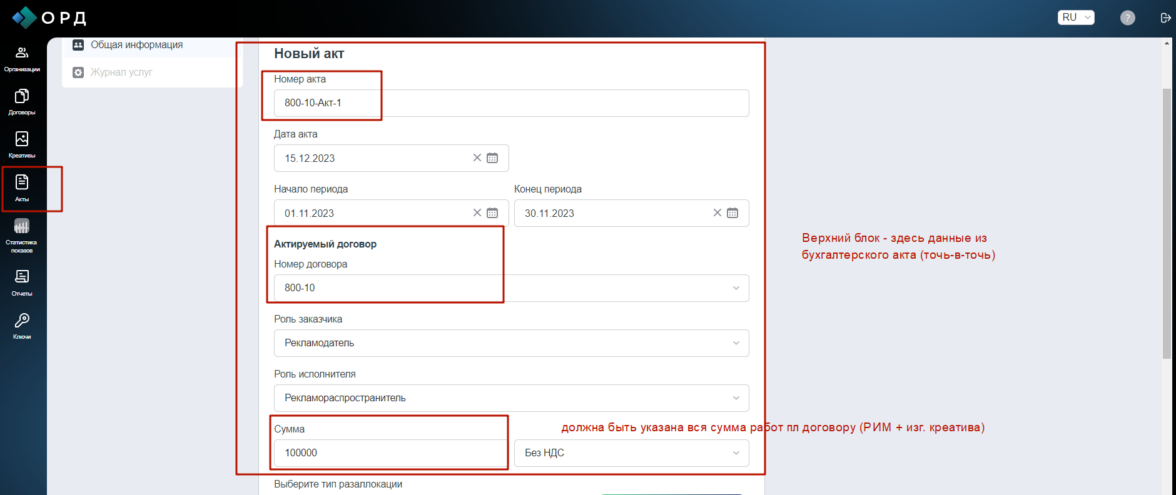Click the Дата акта date field
This screenshot has width=1176, height=495.
click(x=392, y=158)
